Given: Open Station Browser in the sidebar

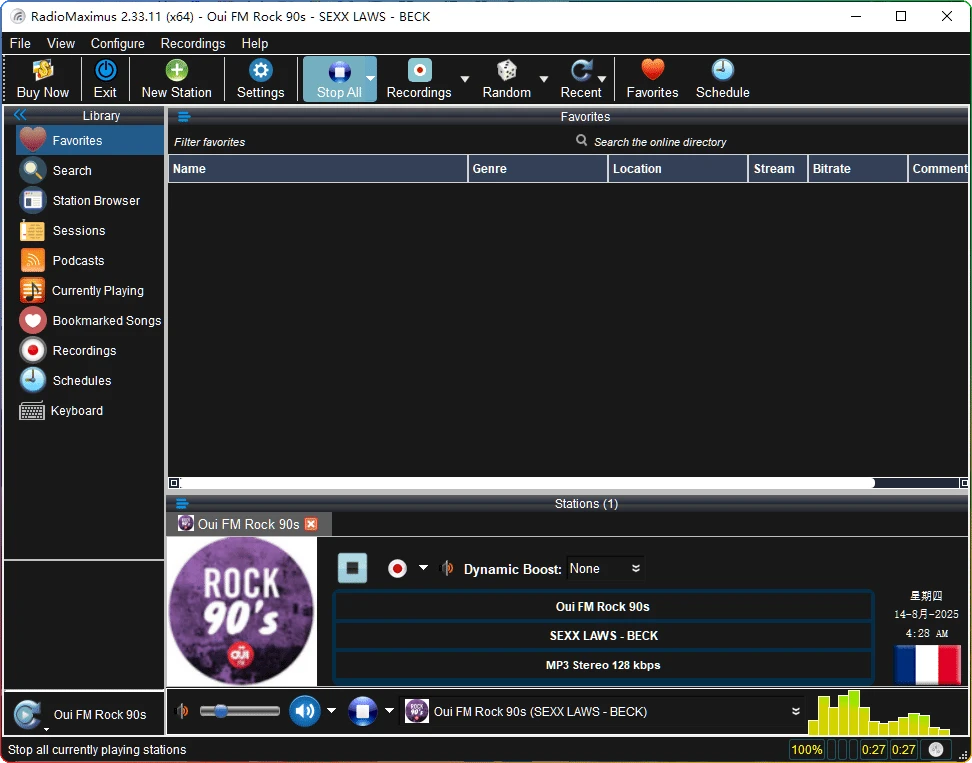Looking at the screenshot, I should [90, 201].
